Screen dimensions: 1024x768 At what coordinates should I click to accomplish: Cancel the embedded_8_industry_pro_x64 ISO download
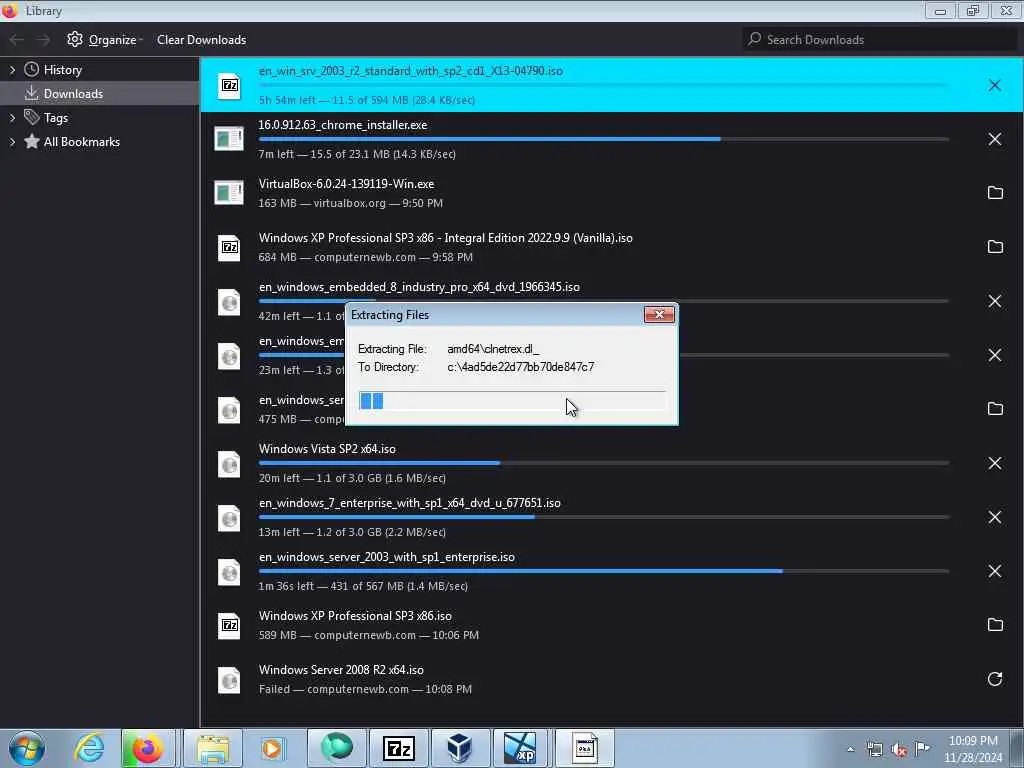(994, 301)
